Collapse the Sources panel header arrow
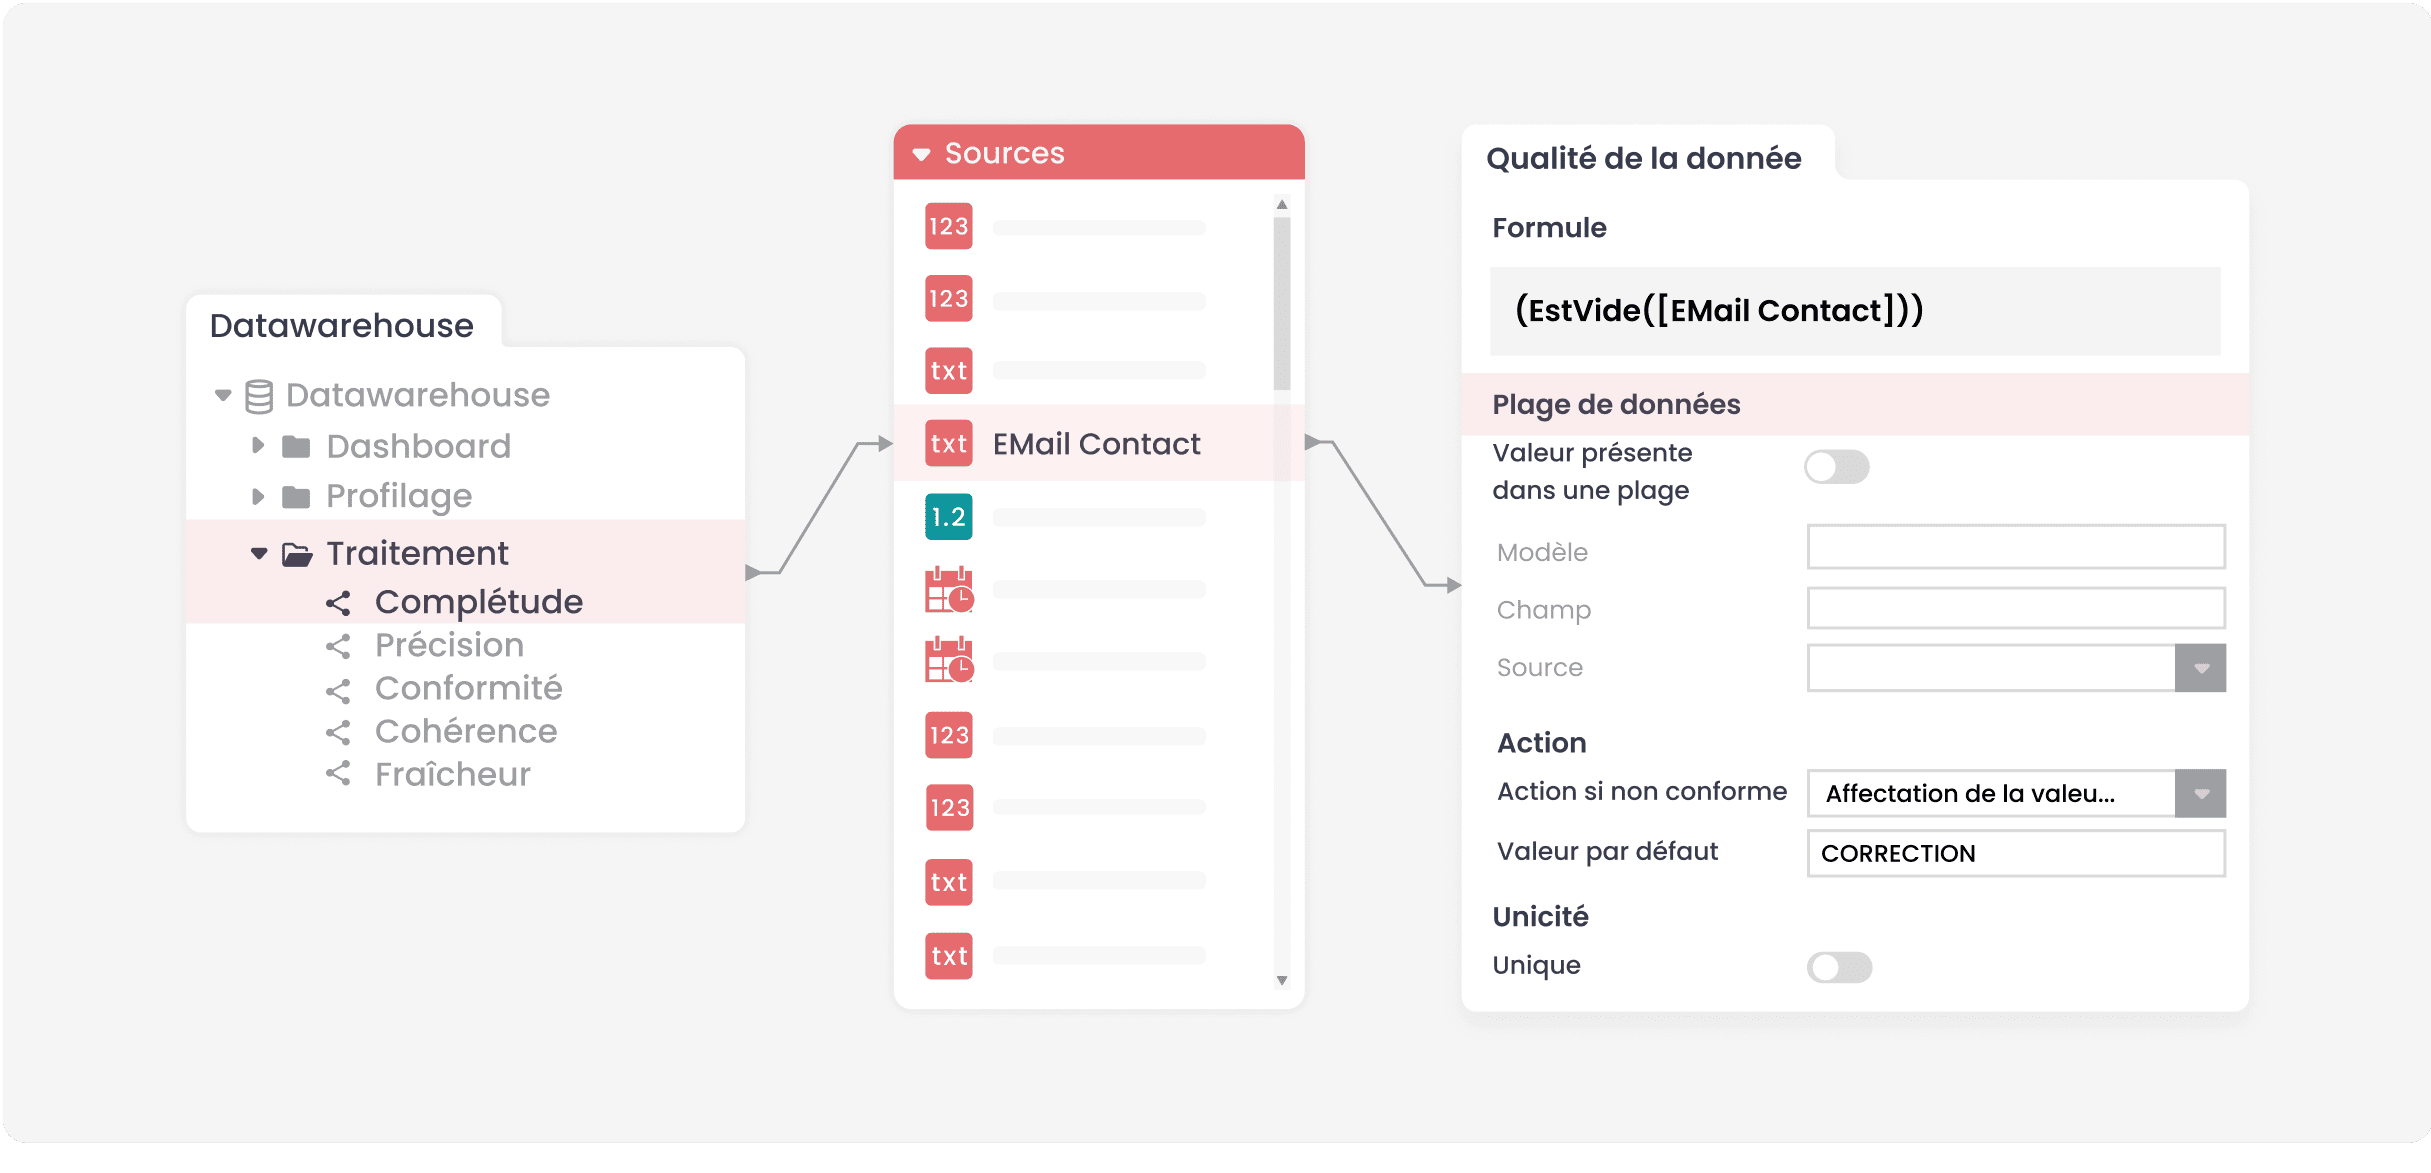The width and height of the screenshot is (2431, 1173). (x=921, y=154)
